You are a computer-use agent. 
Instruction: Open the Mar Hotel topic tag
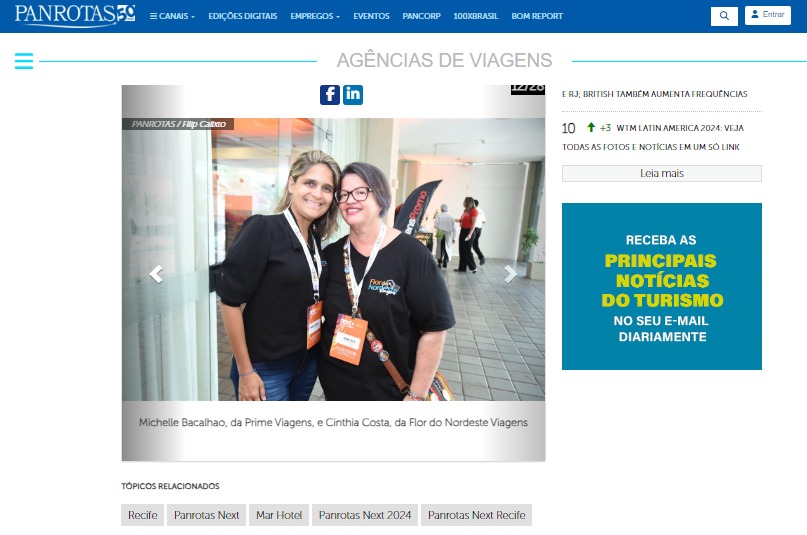(279, 515)
